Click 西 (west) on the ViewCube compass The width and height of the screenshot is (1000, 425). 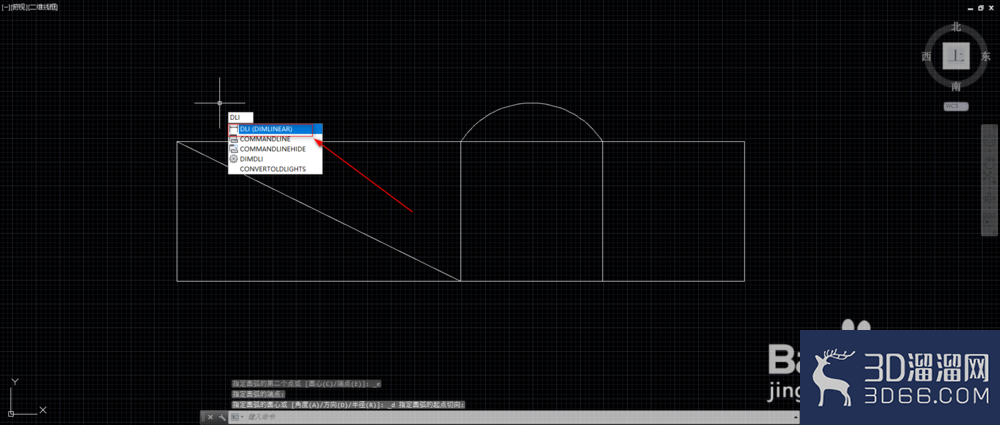point(927,57)
